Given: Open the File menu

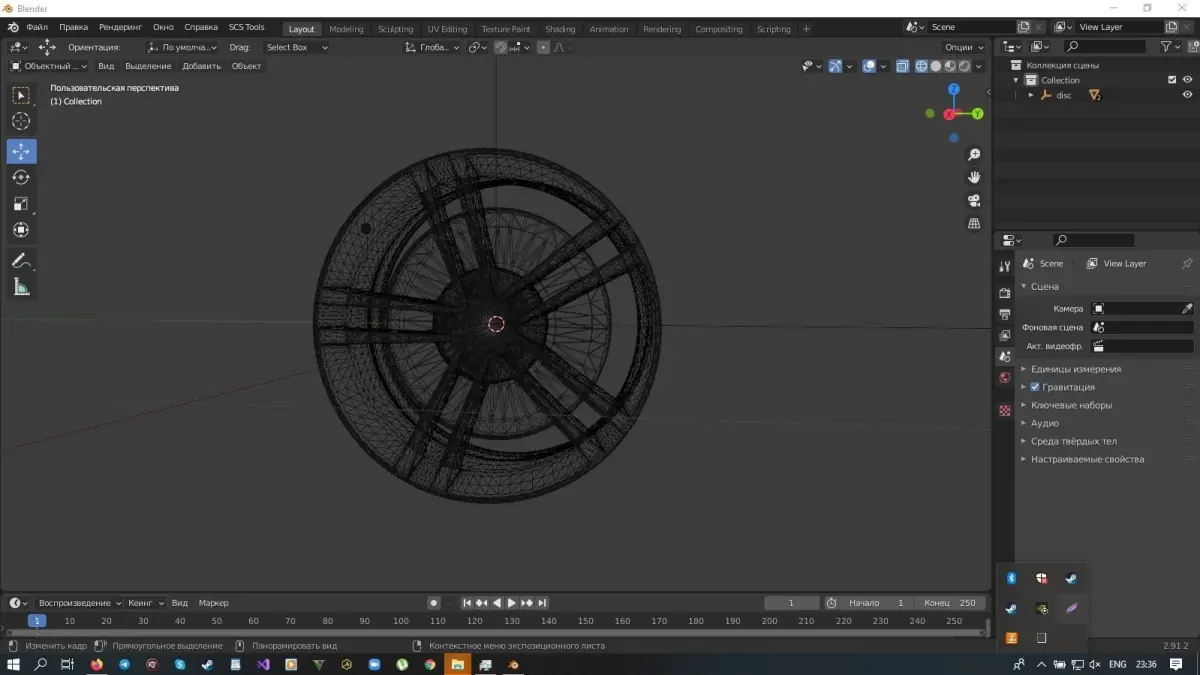Looking at the screenshot, I should point(36,28).
